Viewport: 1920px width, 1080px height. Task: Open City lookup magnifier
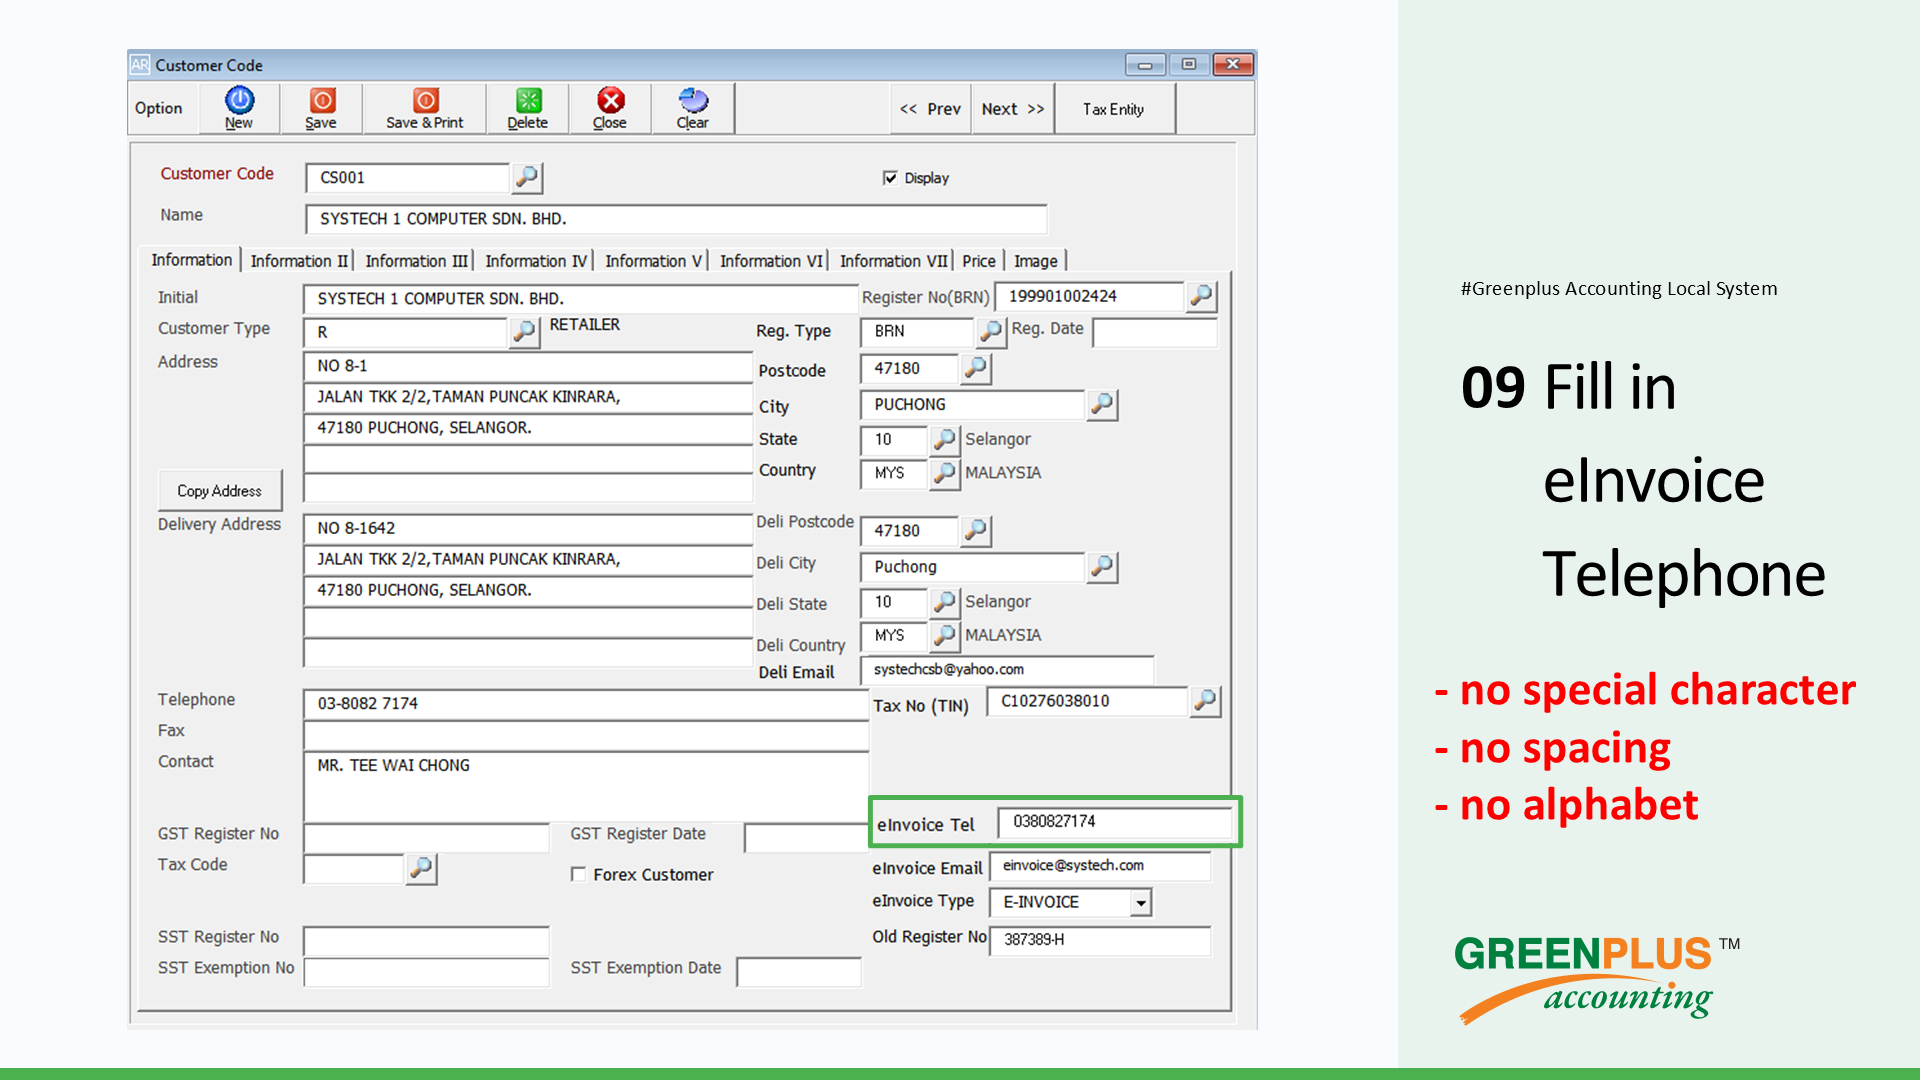point(1102,405)
